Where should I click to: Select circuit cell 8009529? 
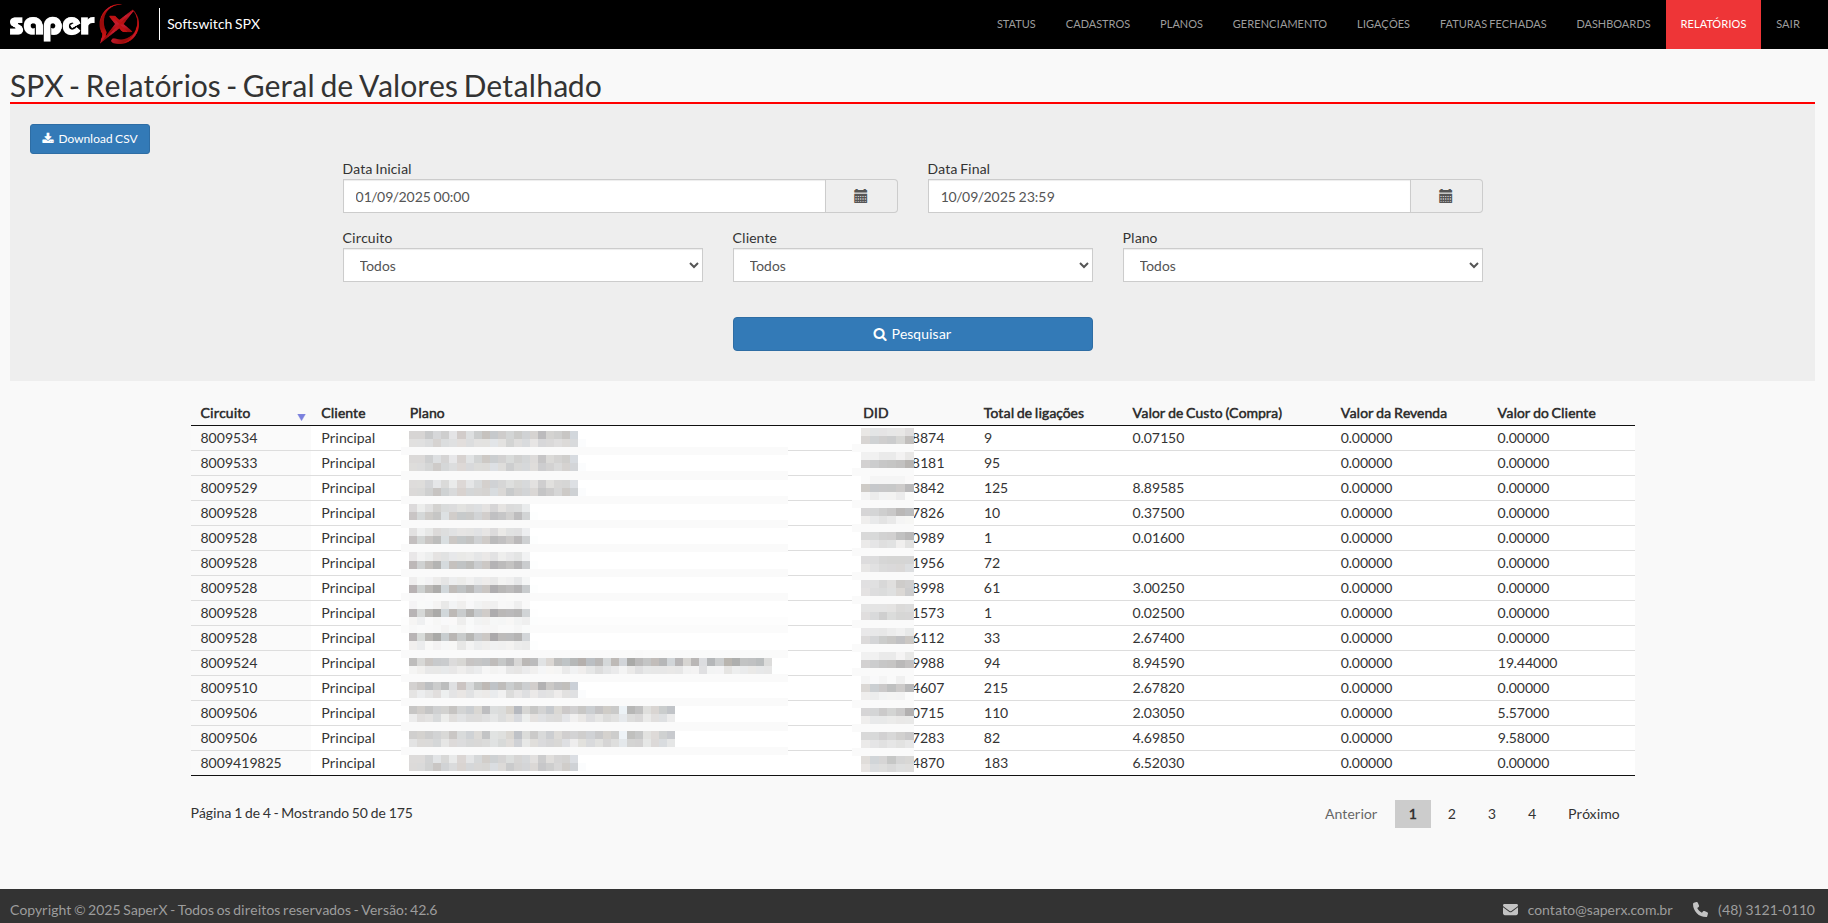click(x=229, y=488)
